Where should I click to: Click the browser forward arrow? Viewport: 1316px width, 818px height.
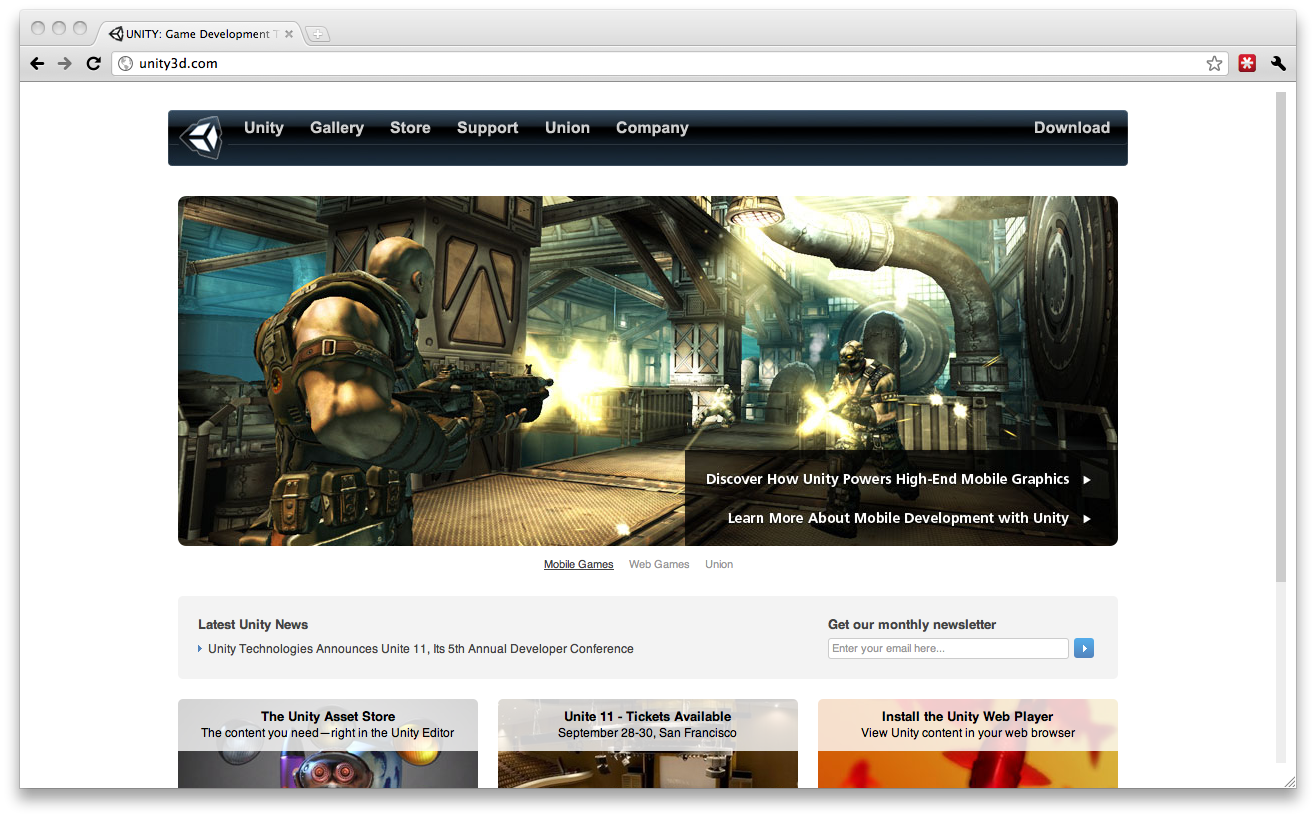[x=65, y=63]
